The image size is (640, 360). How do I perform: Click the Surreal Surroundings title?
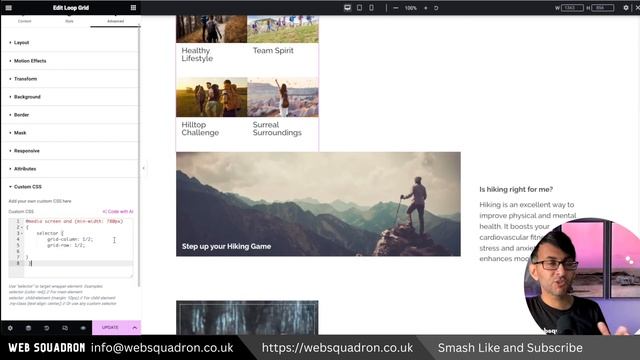[x=277, y=129]
